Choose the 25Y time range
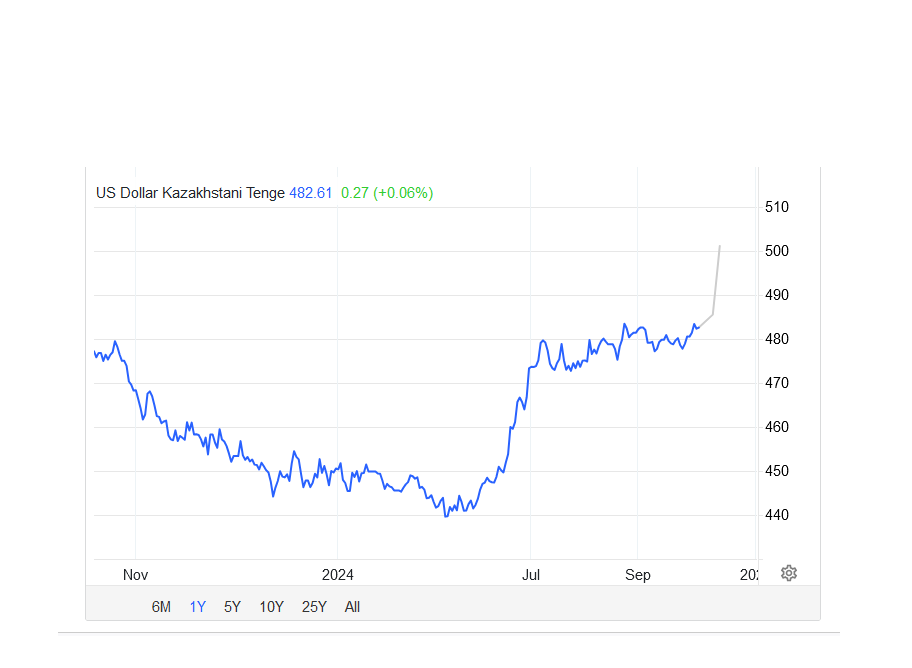This screenshot has height=668, width=912. coord(314,607)
